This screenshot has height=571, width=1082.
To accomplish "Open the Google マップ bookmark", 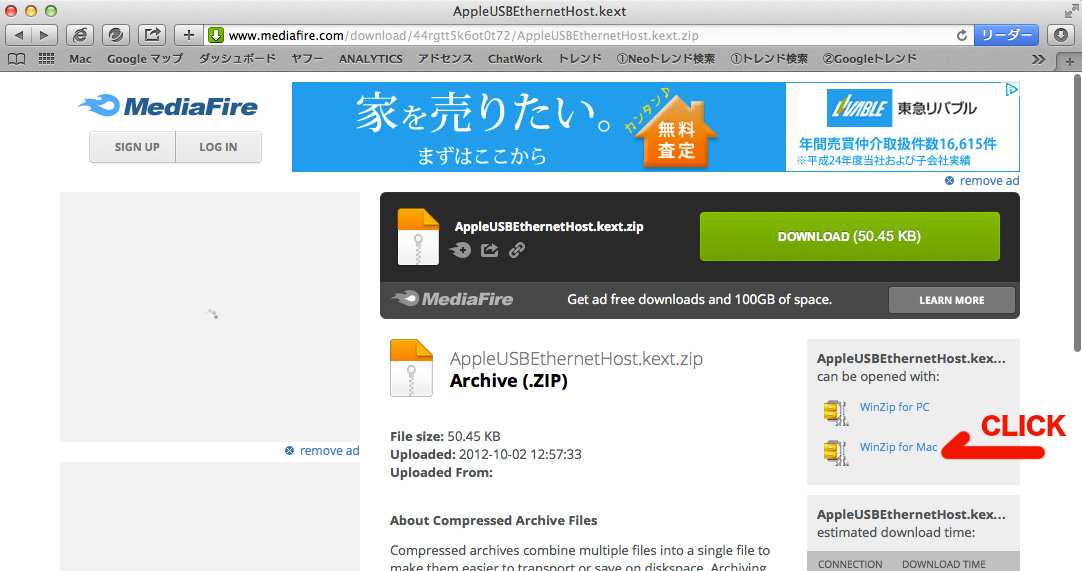I will 145,59.
